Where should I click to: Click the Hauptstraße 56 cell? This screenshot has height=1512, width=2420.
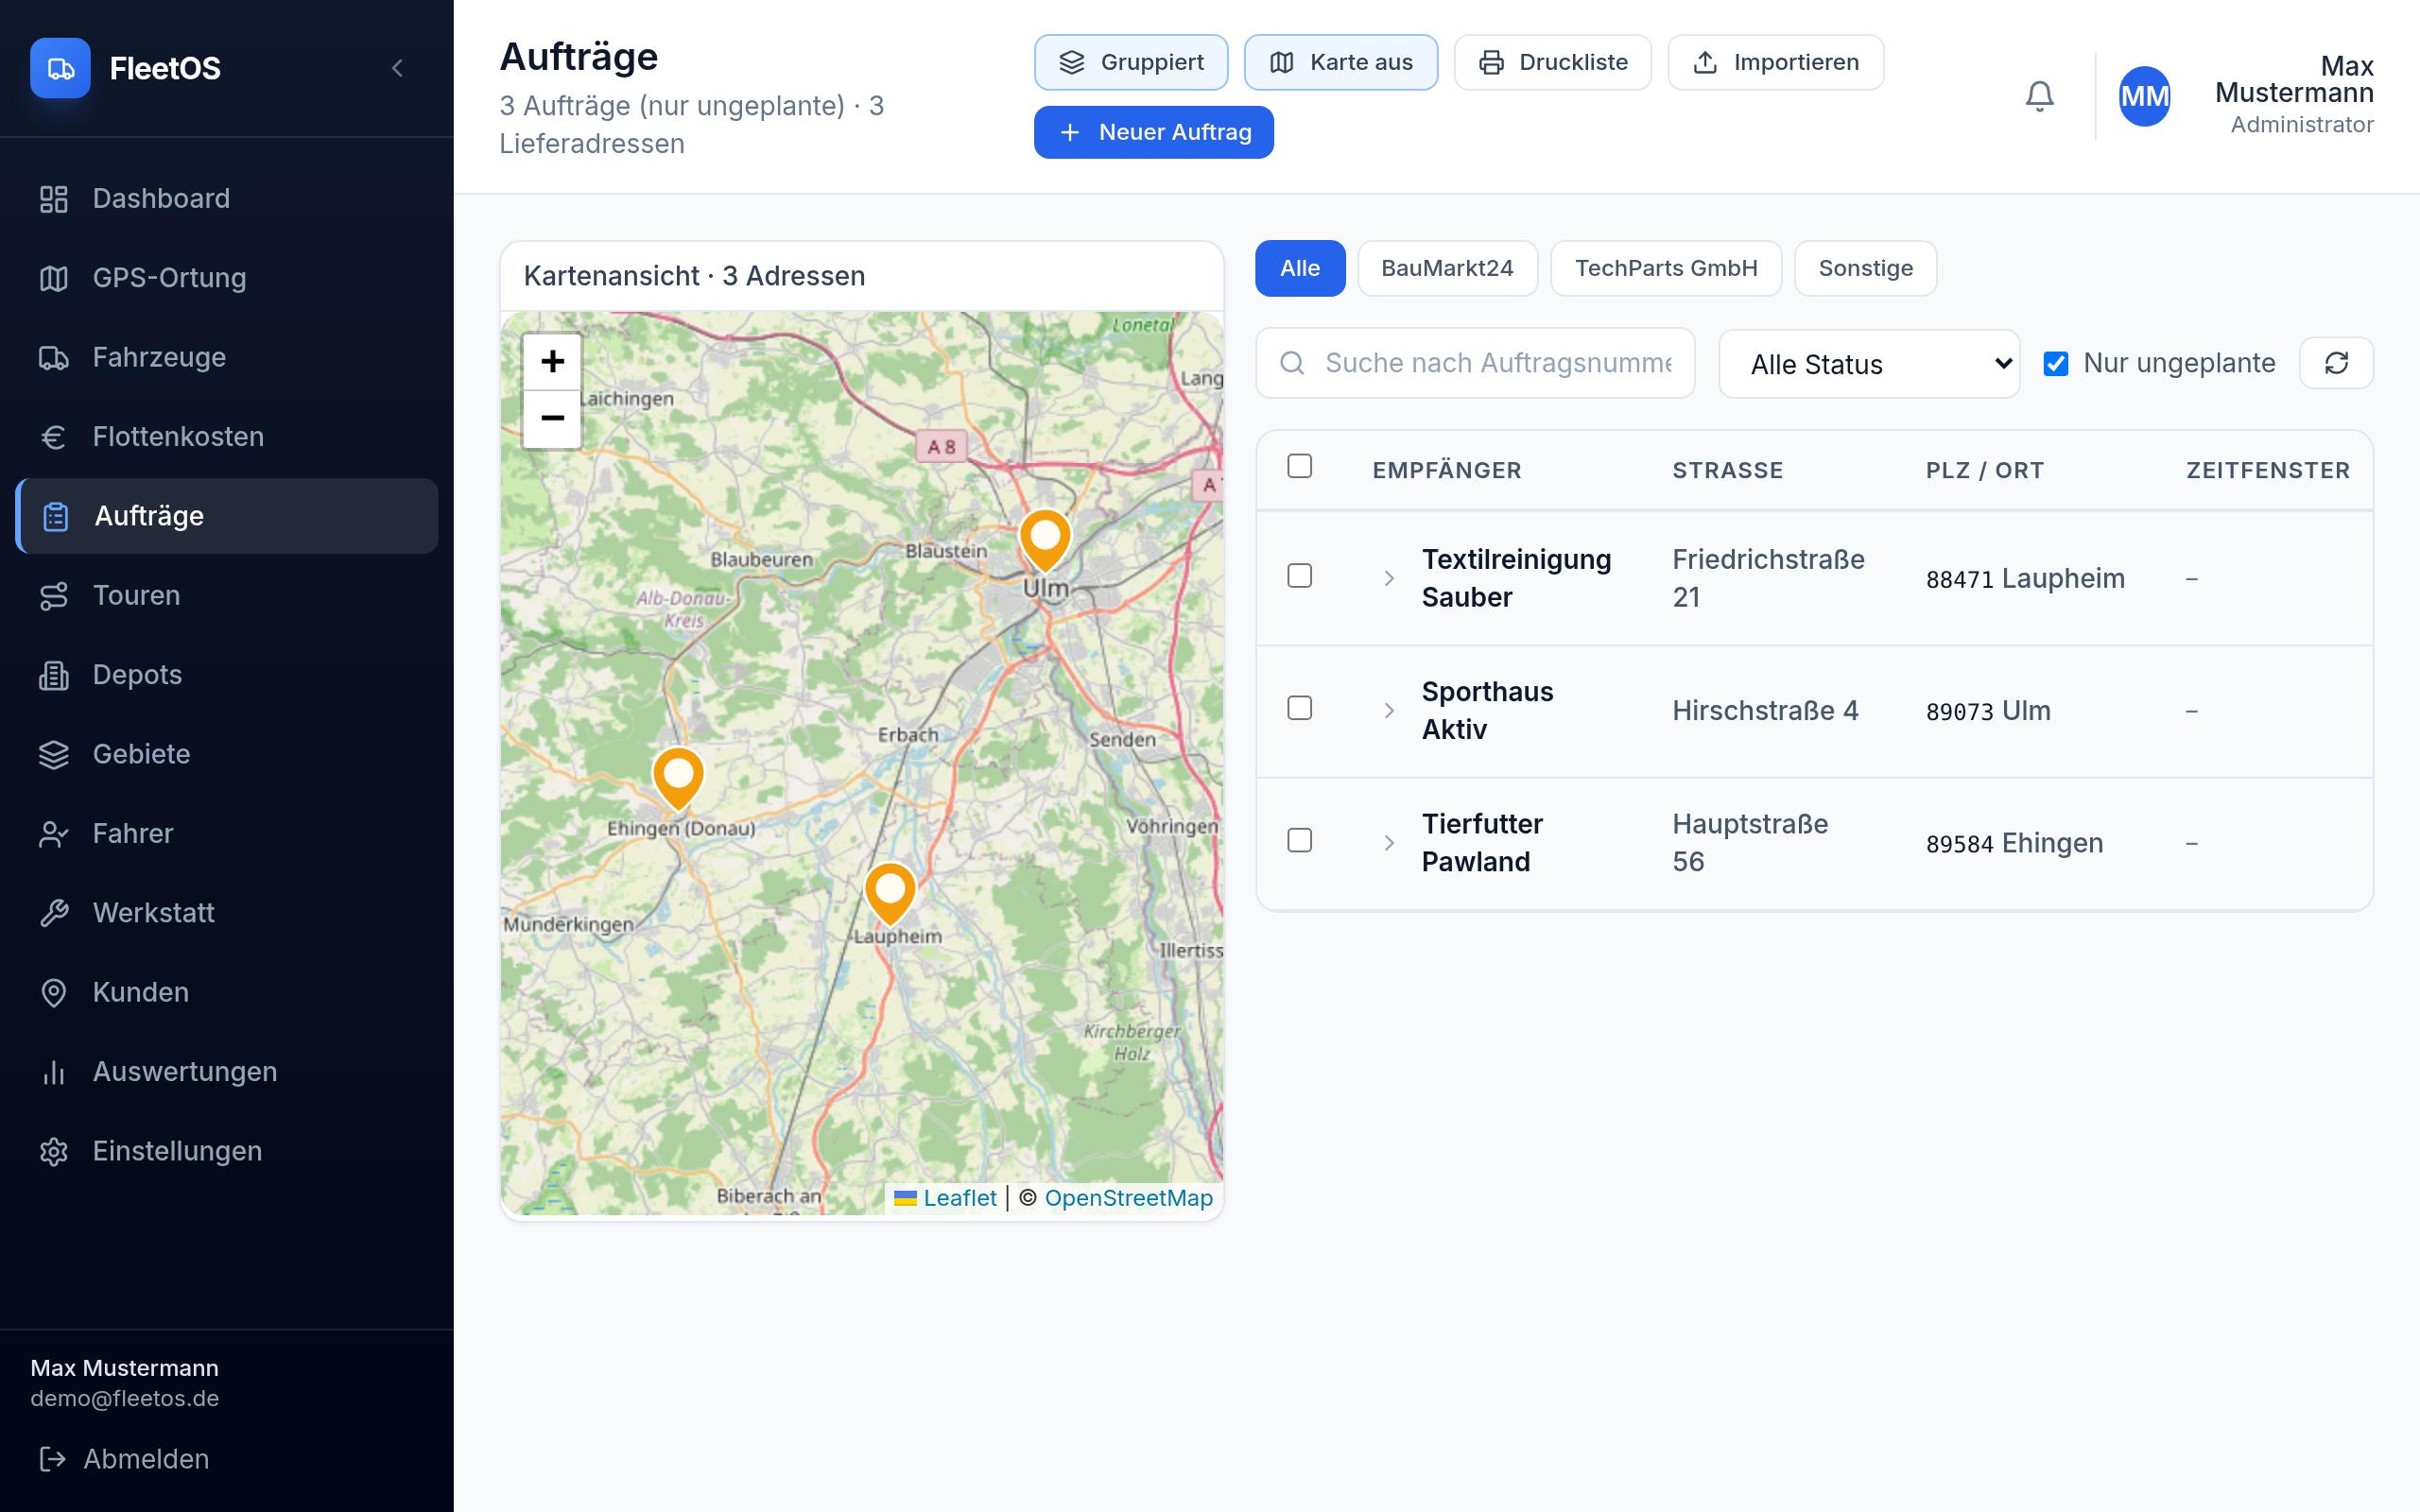pos(1750,843)
